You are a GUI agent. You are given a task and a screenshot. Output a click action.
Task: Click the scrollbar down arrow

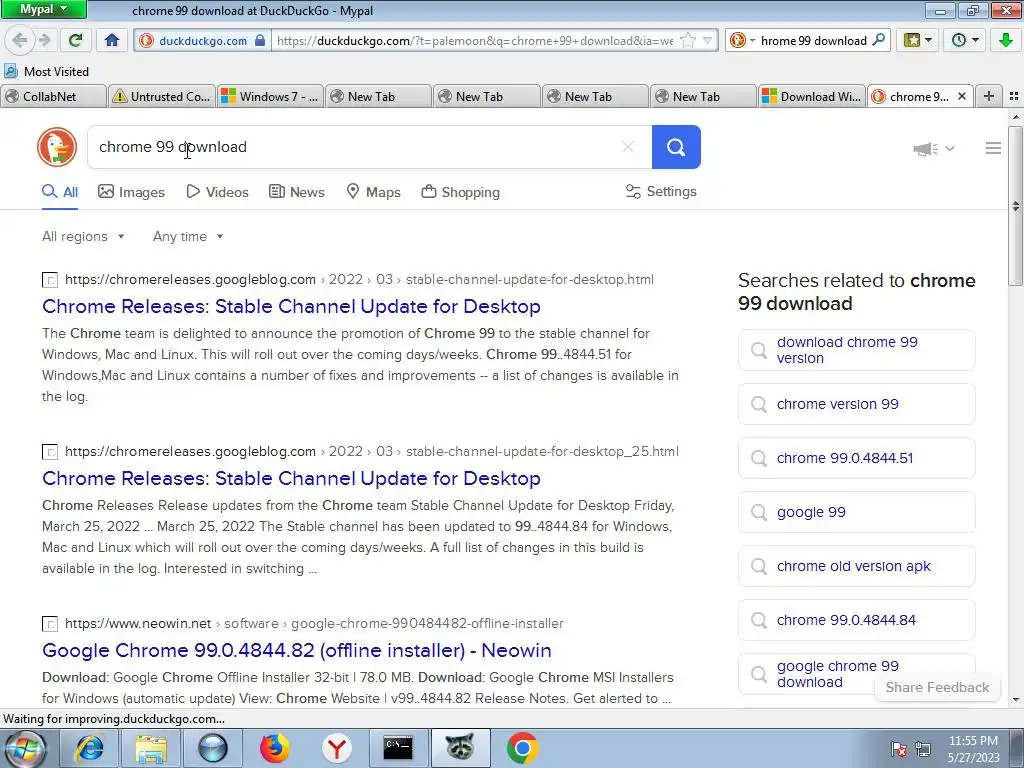pos(1016,700)
